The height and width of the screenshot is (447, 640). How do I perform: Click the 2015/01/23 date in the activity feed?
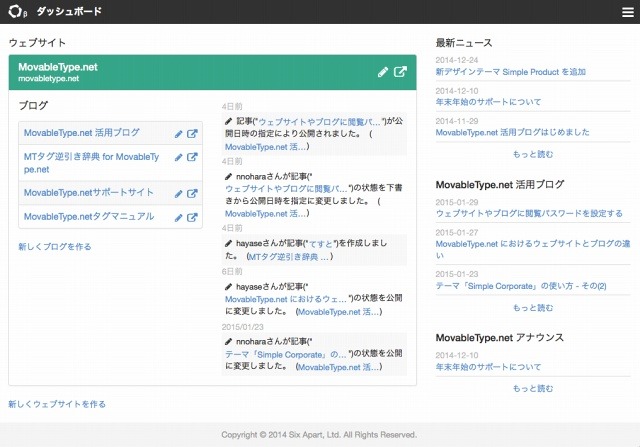tap(242, 327)
